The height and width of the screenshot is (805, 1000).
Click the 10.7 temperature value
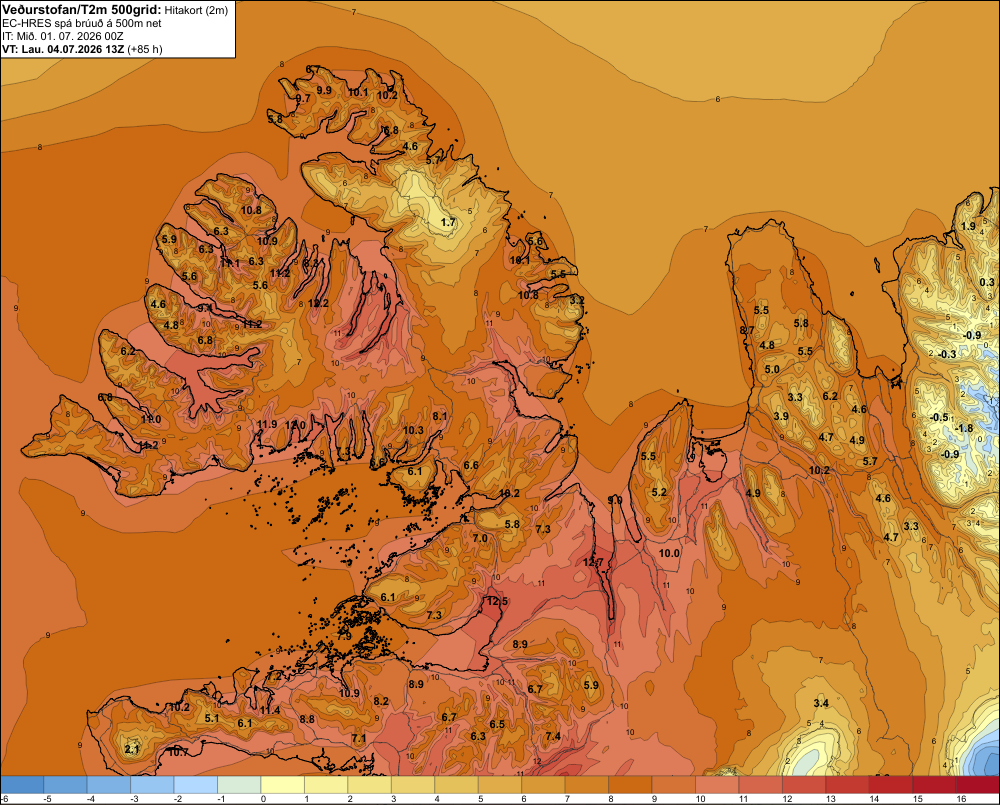[x=178, y=752]
